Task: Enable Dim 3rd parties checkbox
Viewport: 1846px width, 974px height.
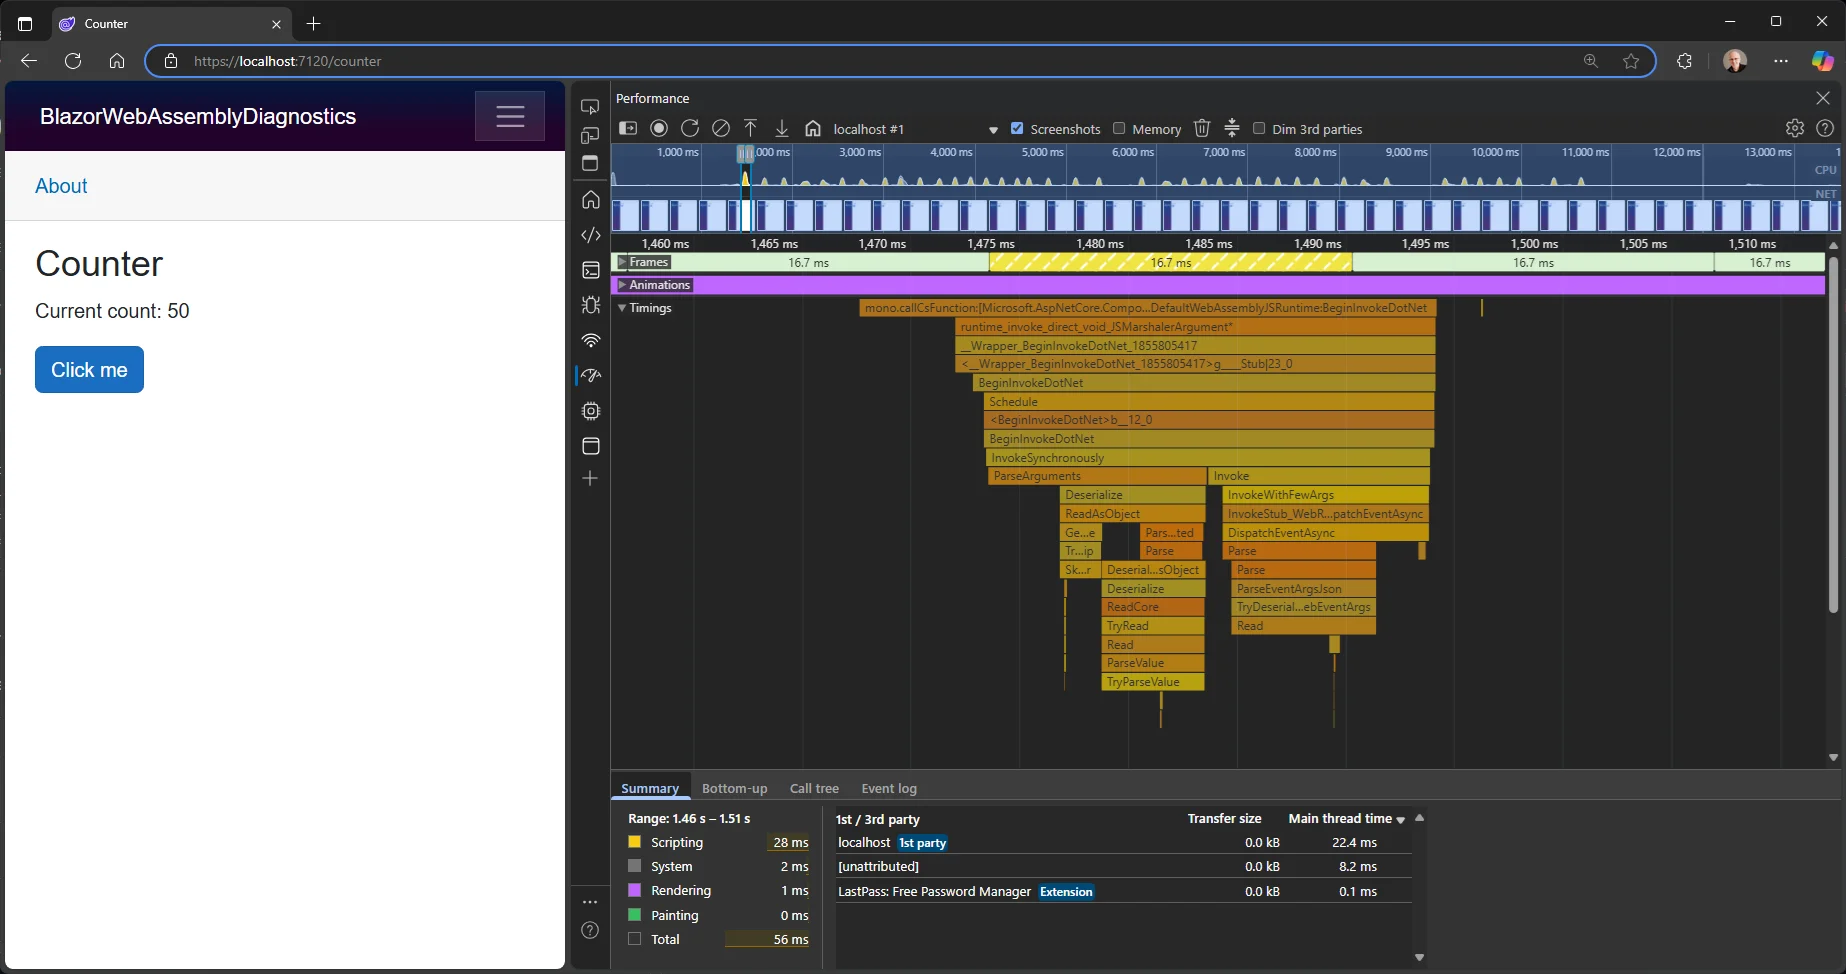Action: (x=1259, y=128)
